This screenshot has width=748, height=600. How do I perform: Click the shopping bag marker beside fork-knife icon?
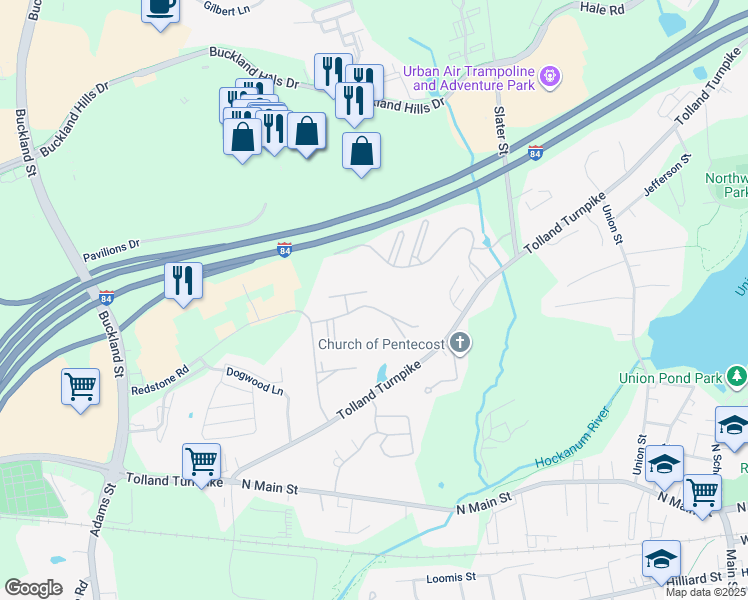pyautogui.click(x=307, y=132)
